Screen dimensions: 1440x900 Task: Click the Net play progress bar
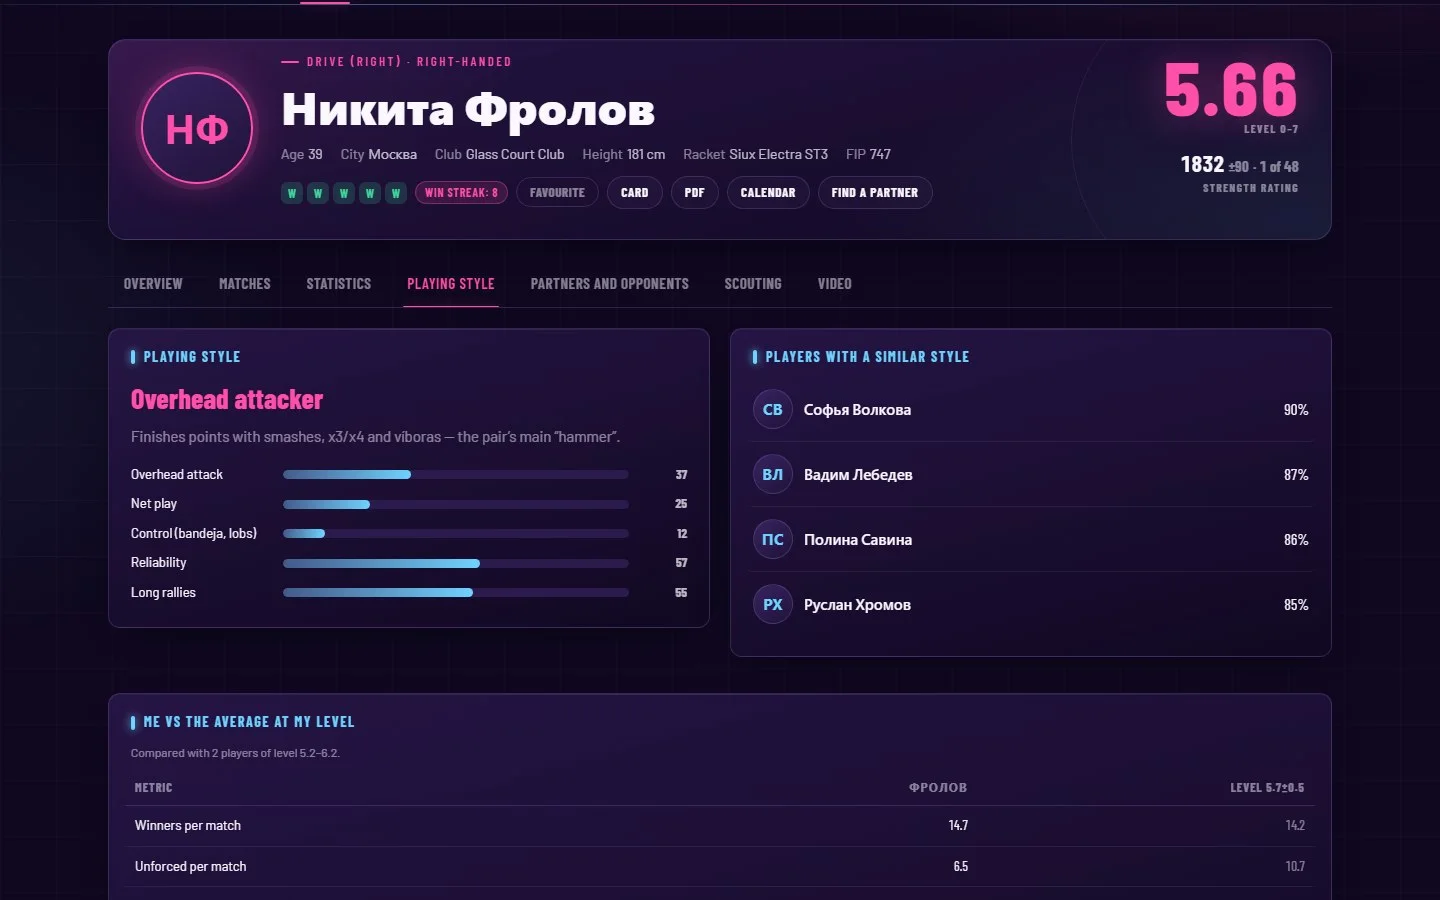pos(456,504)
